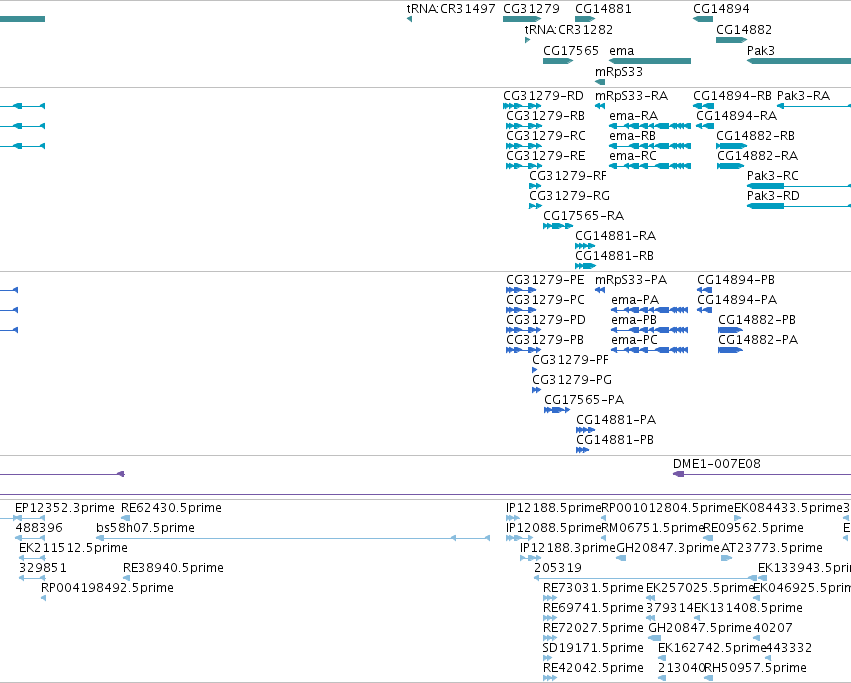Viewport: 851px width, 683px height.
Task: Click the ema gene bar
Action: pos(650,61)
